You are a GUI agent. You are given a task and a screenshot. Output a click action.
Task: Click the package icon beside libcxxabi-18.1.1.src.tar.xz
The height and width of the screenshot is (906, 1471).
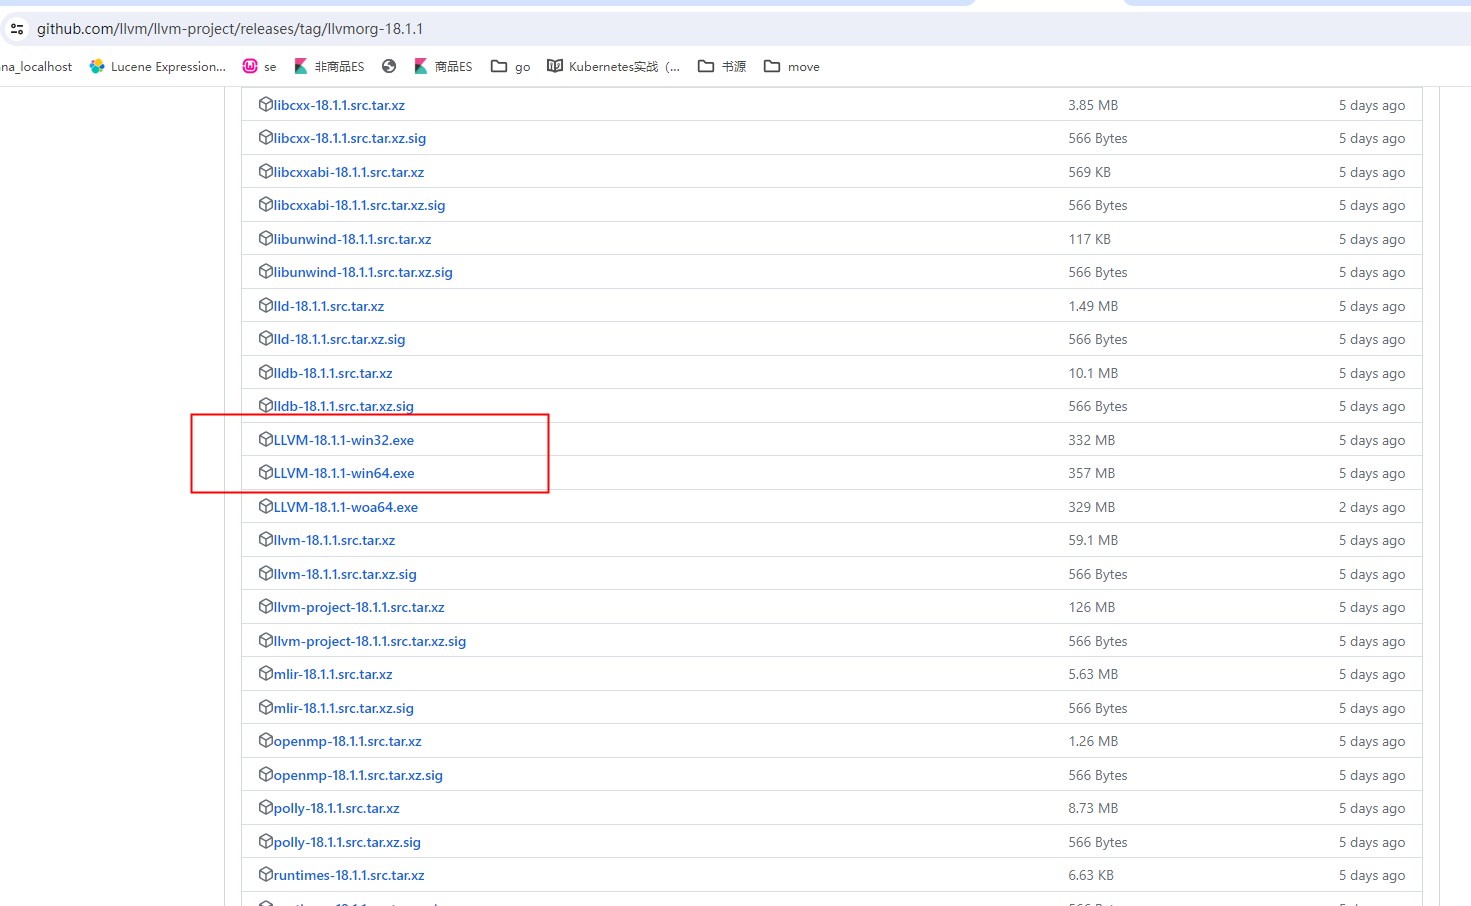pyautogui.click(x=266, y=171)
